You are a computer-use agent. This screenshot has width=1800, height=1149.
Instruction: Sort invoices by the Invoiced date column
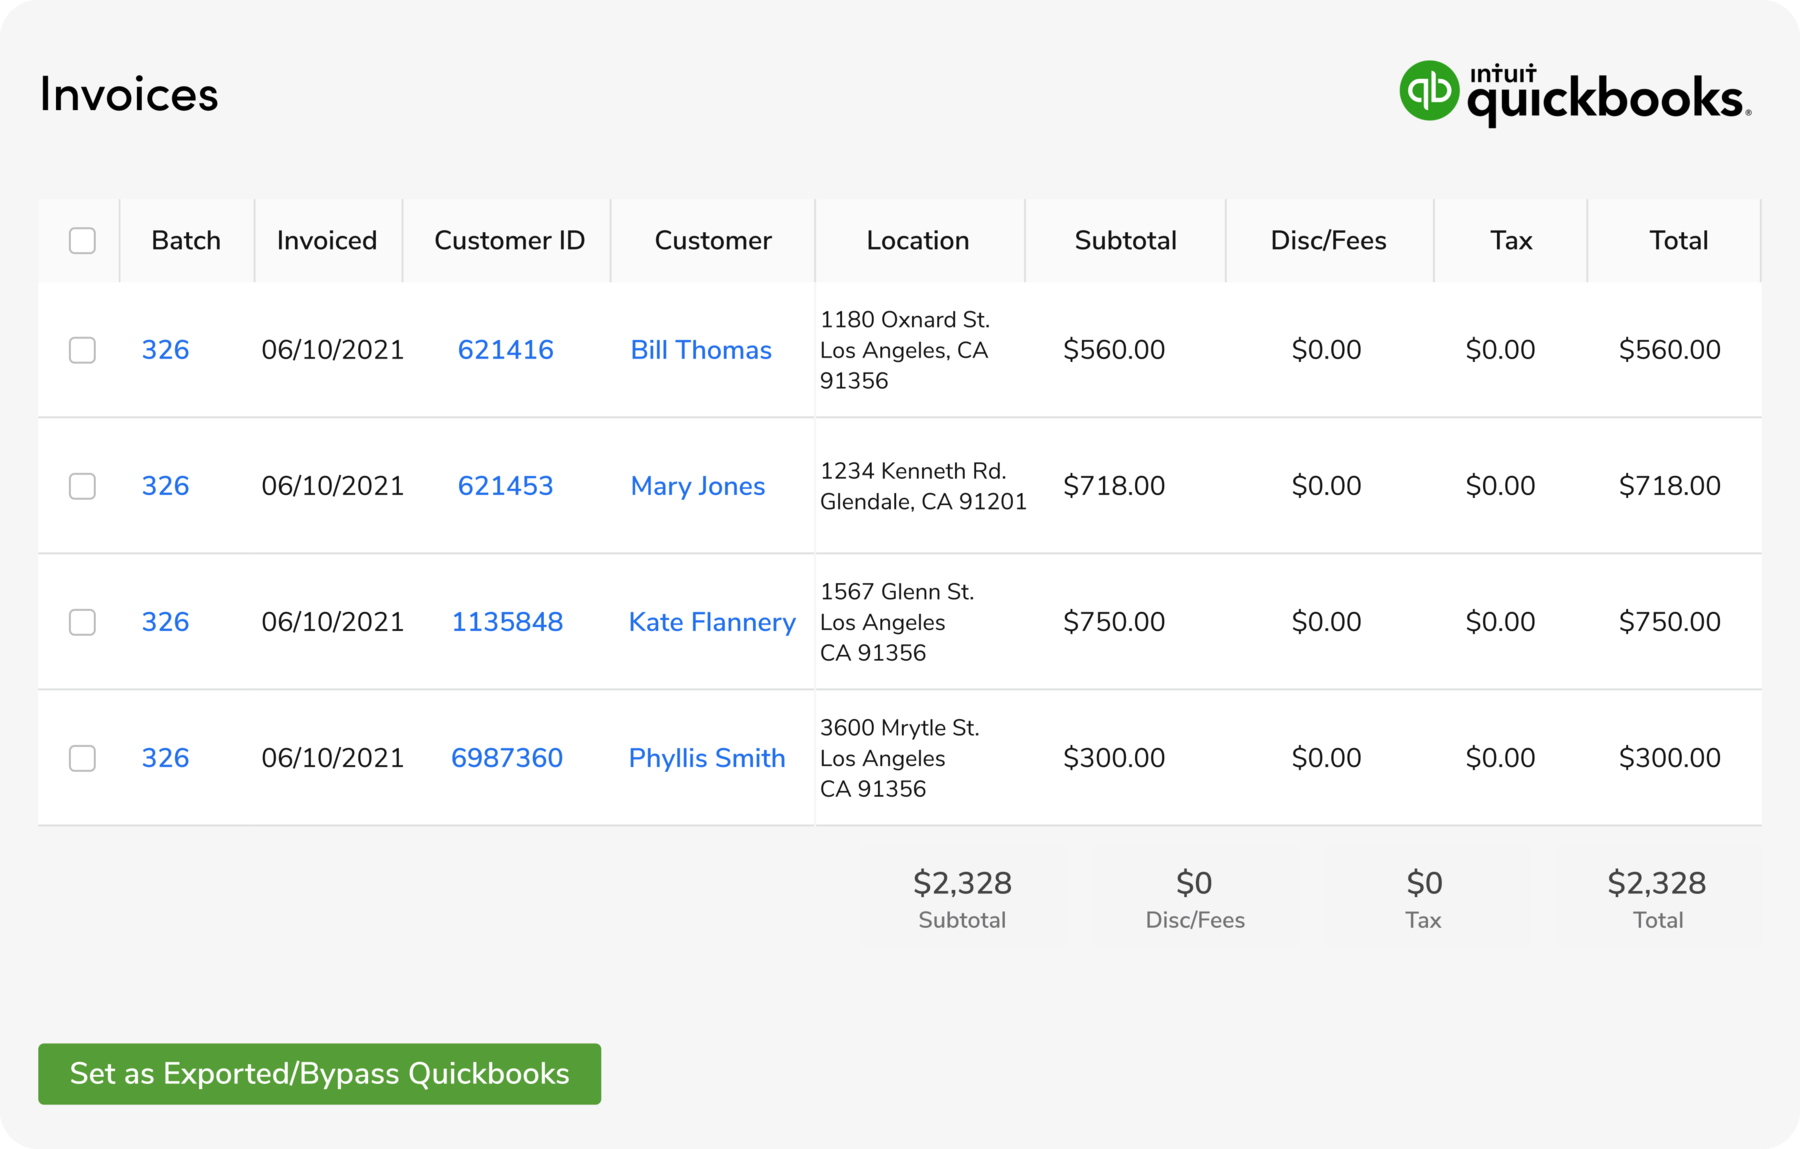tap(327, 240)
